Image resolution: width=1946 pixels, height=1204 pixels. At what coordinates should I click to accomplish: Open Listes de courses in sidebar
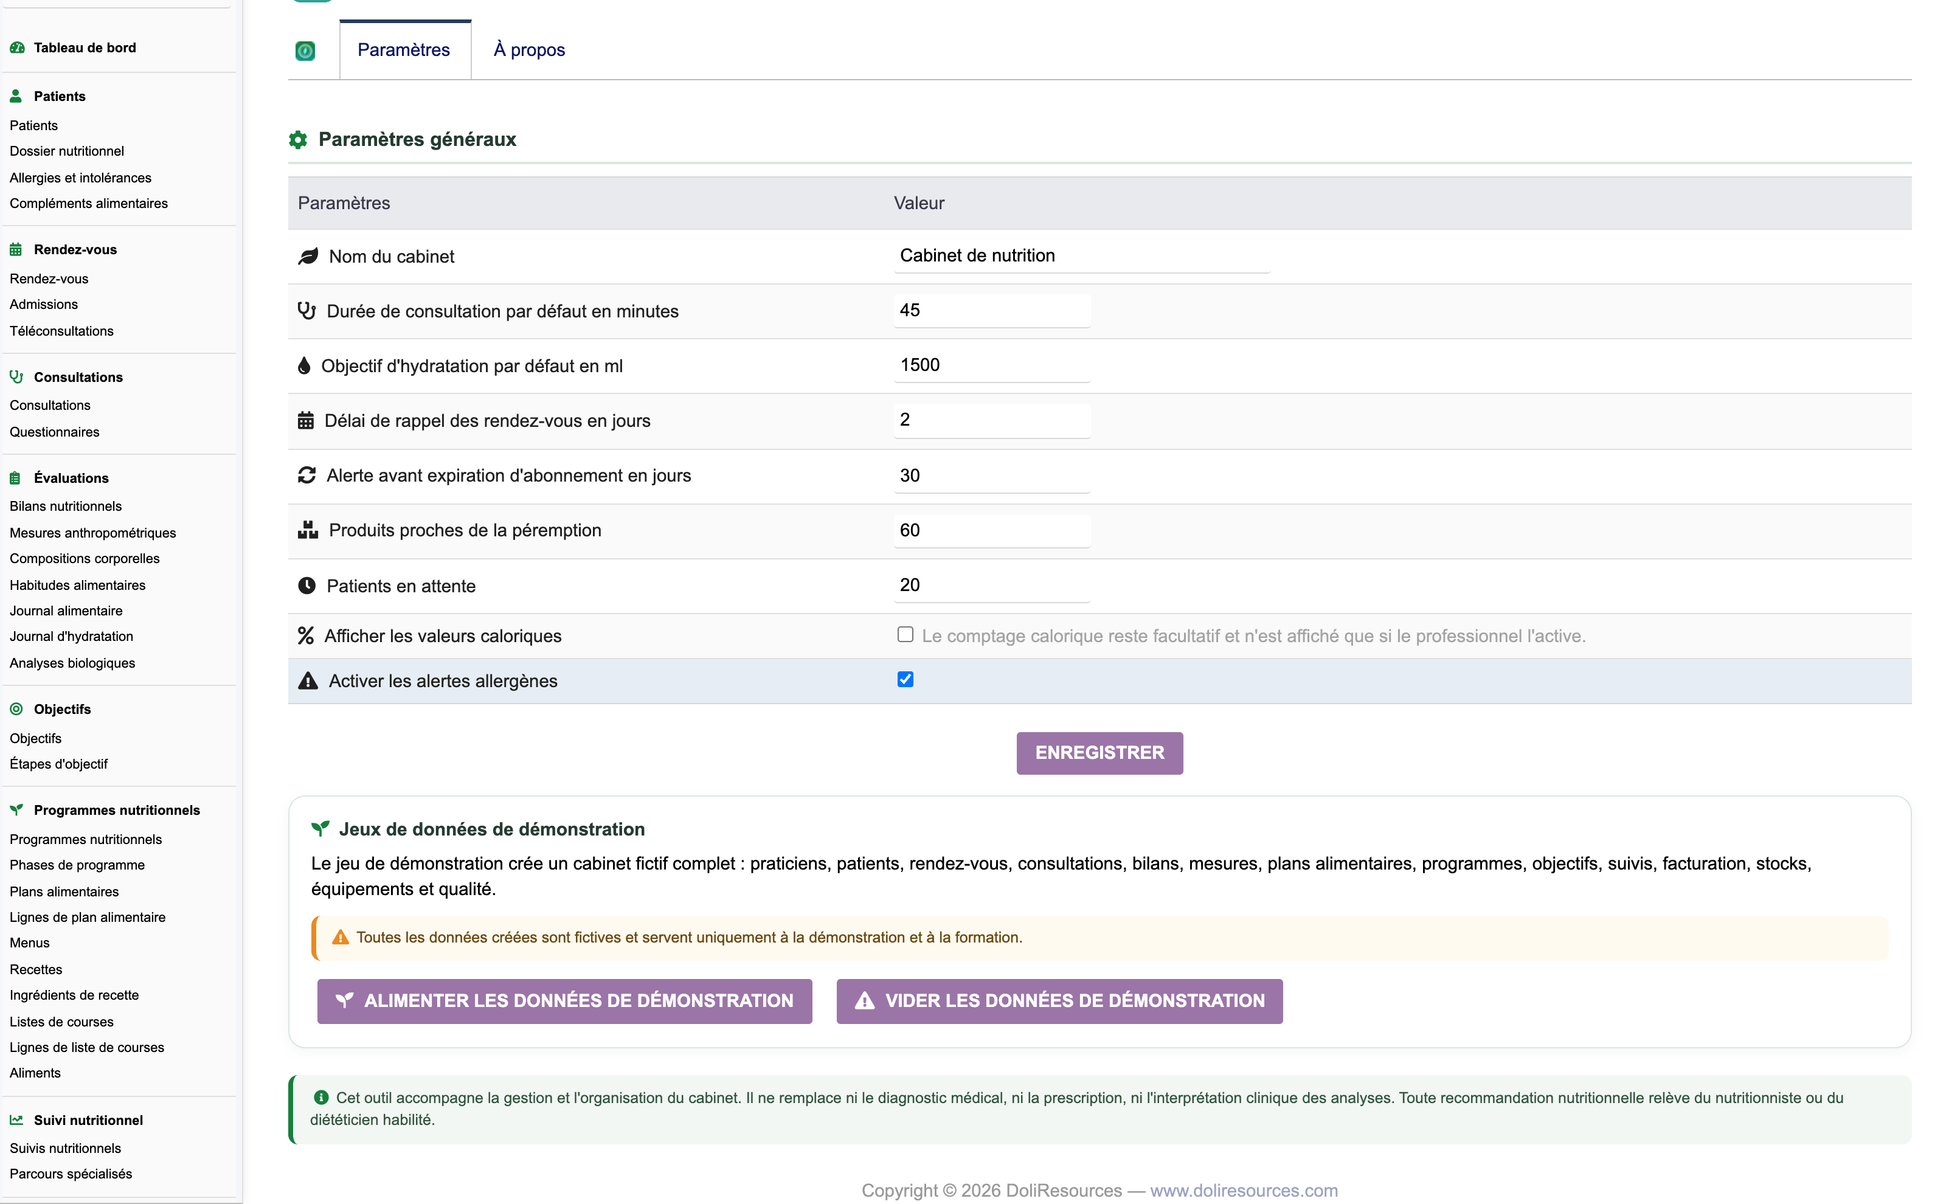[x=61, y=1022]
